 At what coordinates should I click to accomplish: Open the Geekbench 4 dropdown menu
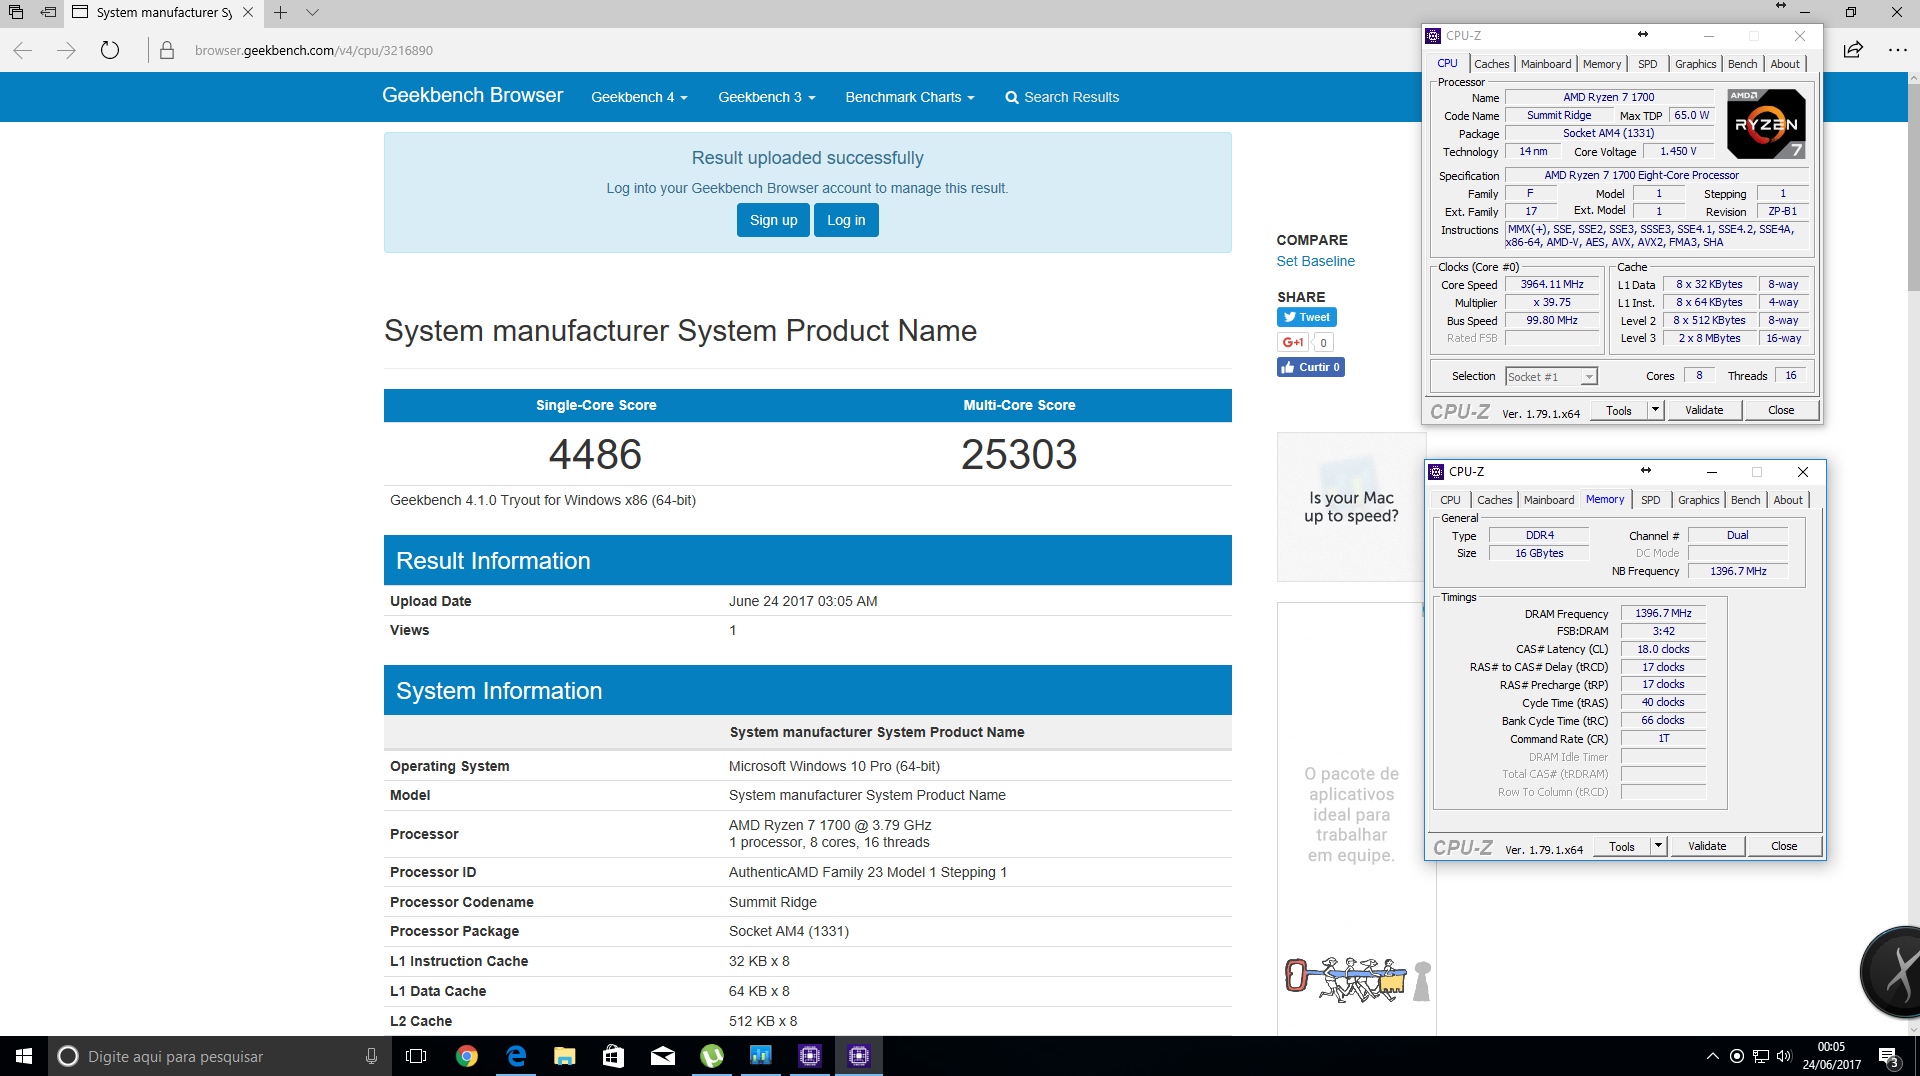[639, 97]
